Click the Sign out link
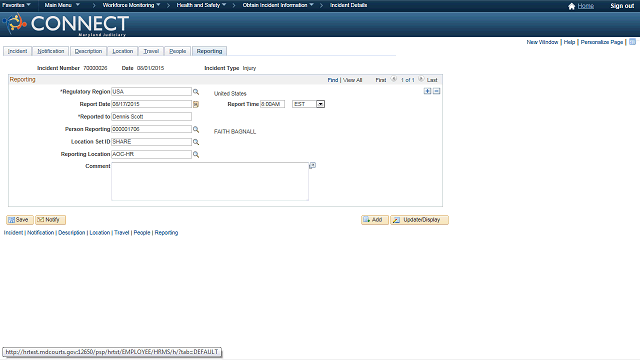The height and width of the screenshot is (360, 640). (622, 6)
